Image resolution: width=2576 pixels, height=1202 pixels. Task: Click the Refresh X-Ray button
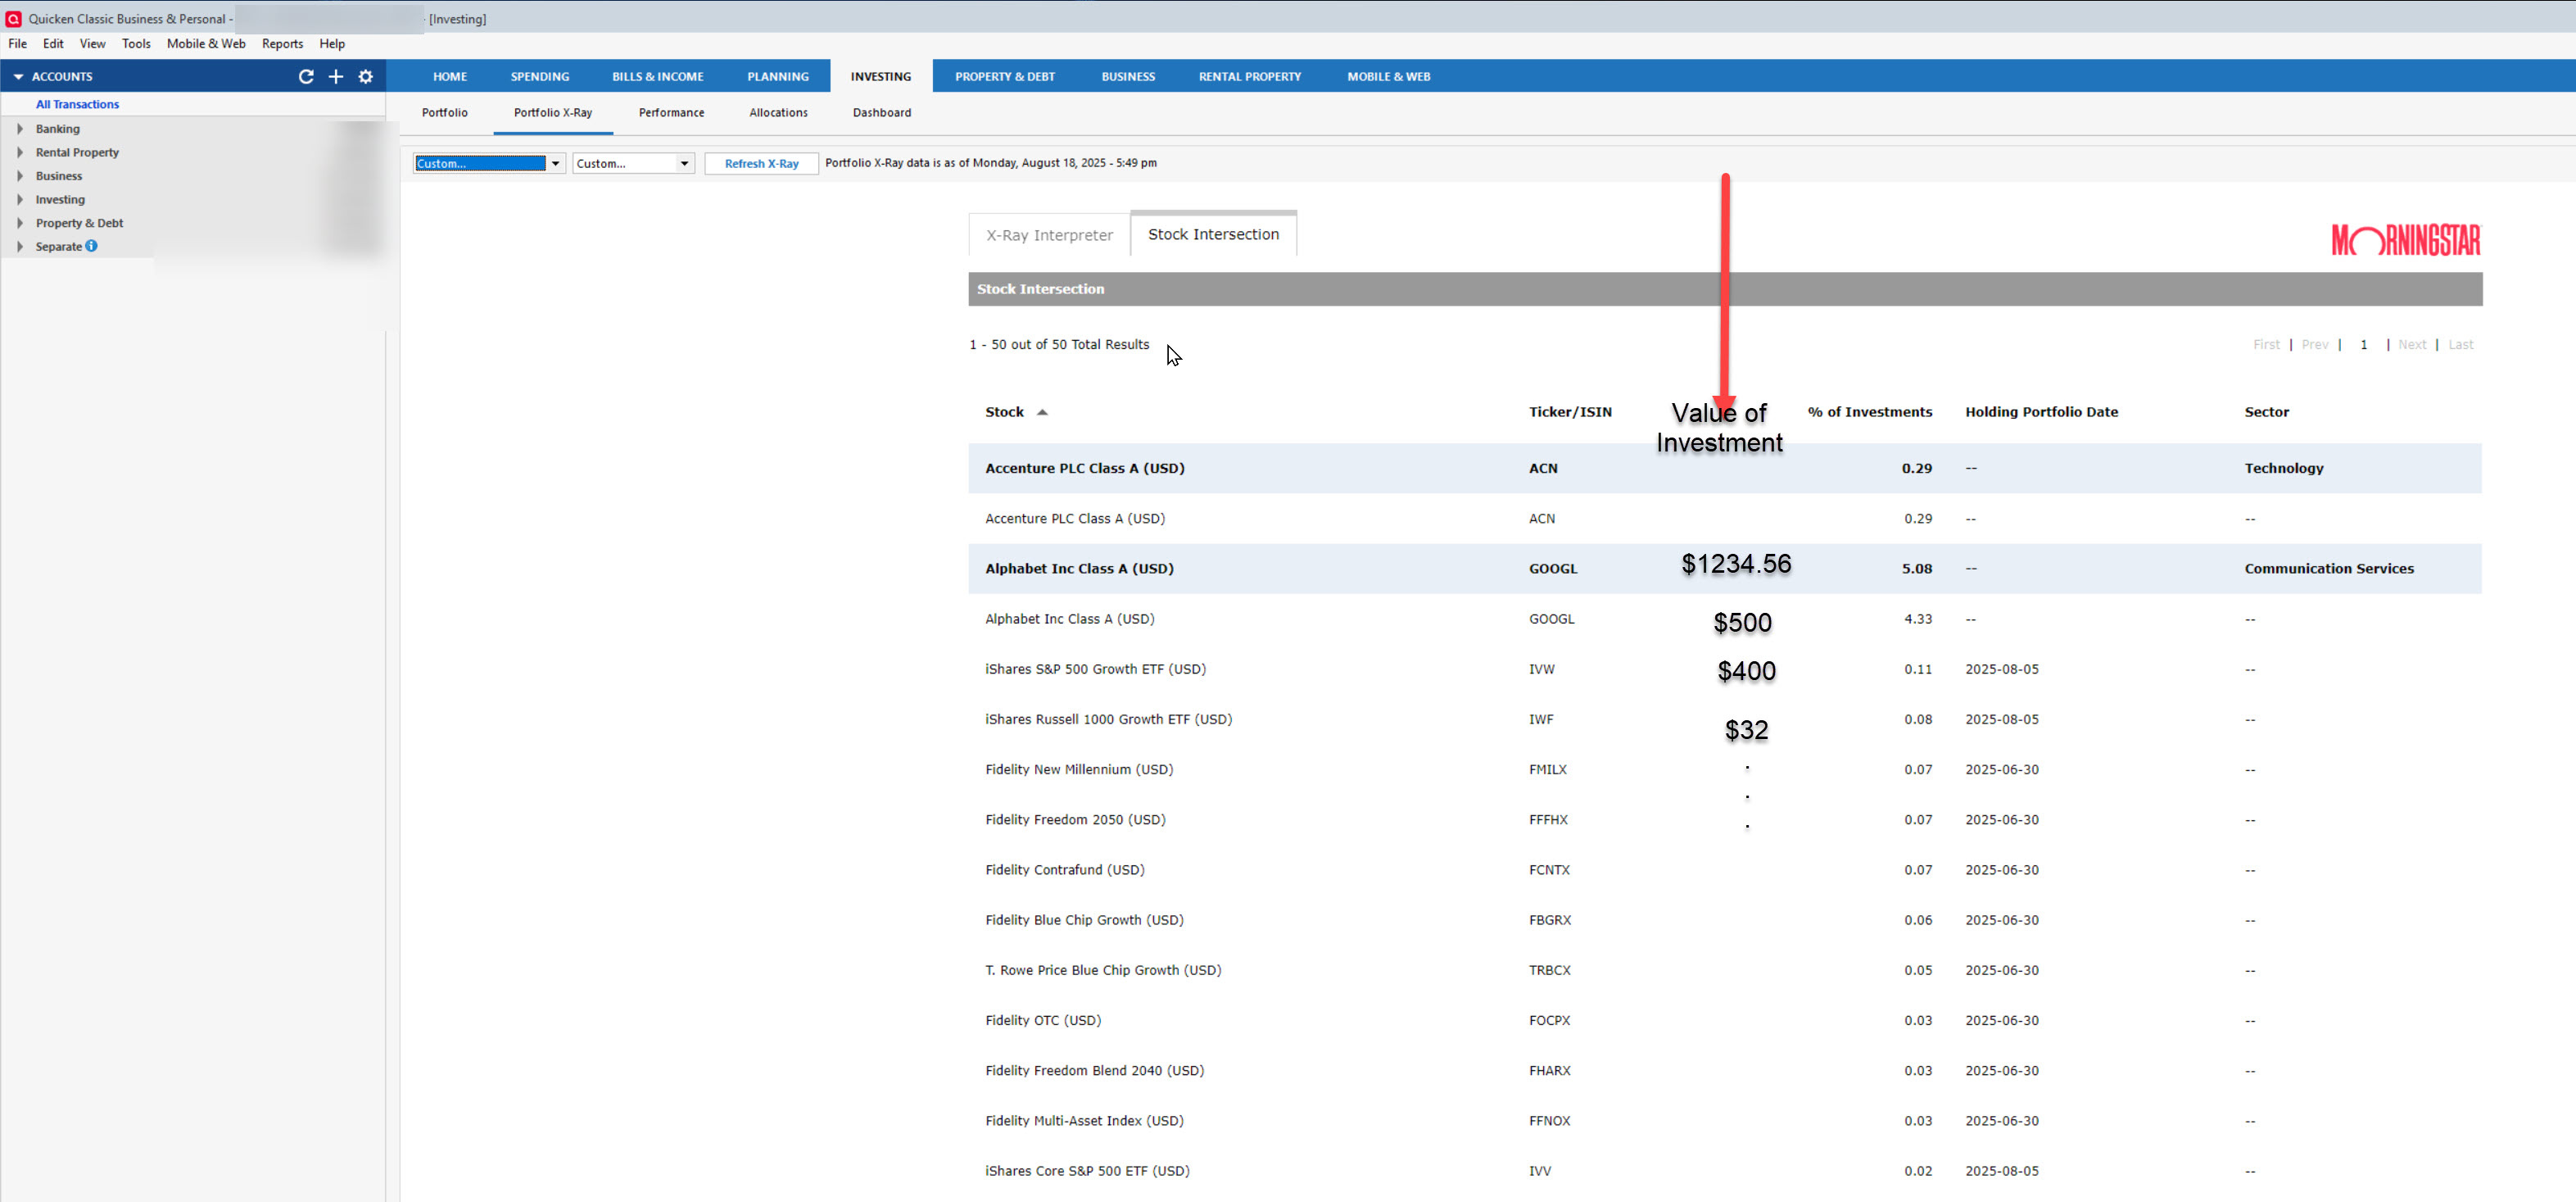click(x=761, y=163)
